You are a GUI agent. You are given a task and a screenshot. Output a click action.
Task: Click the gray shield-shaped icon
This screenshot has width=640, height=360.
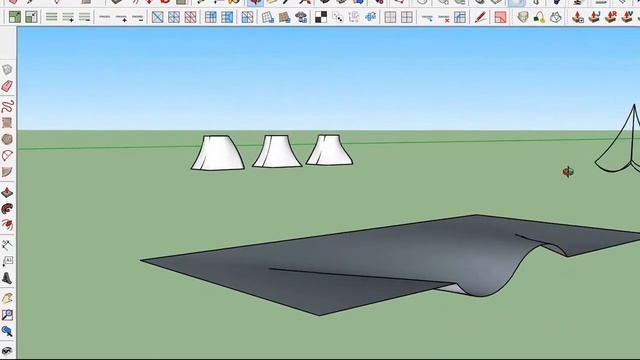(x=522, y=17)
